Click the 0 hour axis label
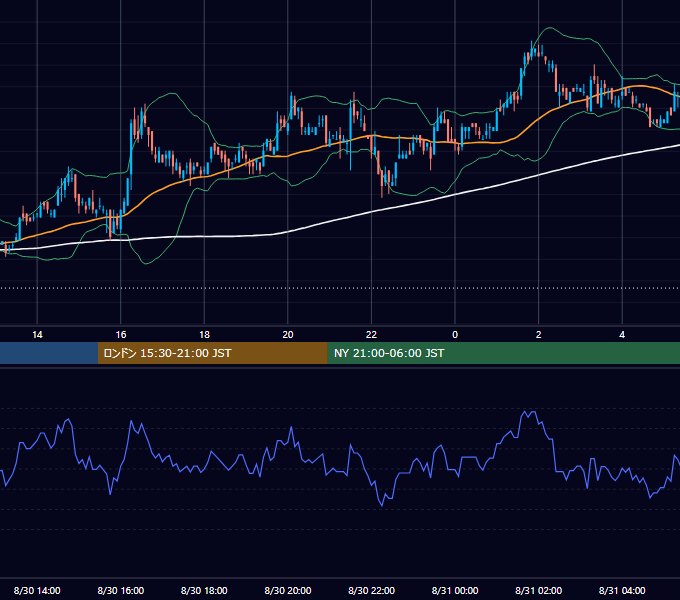This screenshot has height=600, width=680. (x=455, y=335)
